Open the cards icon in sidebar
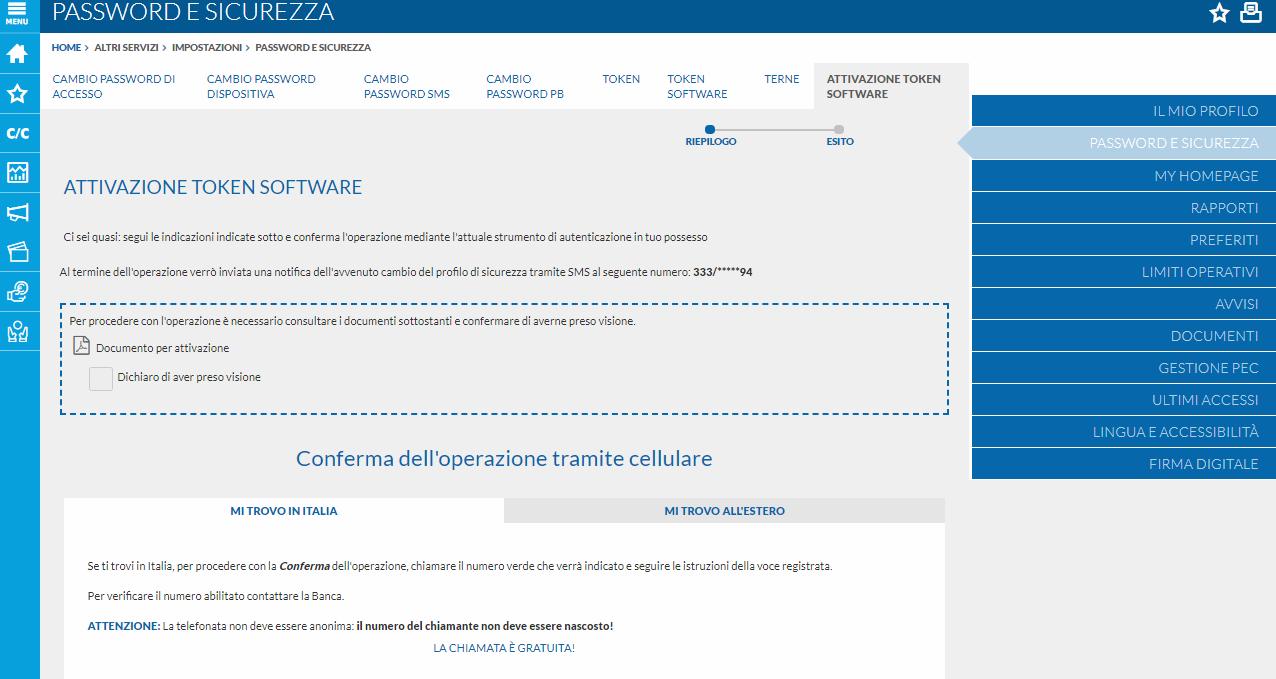The width and height of the screenshot is (1276, 679). coord(18,251)
